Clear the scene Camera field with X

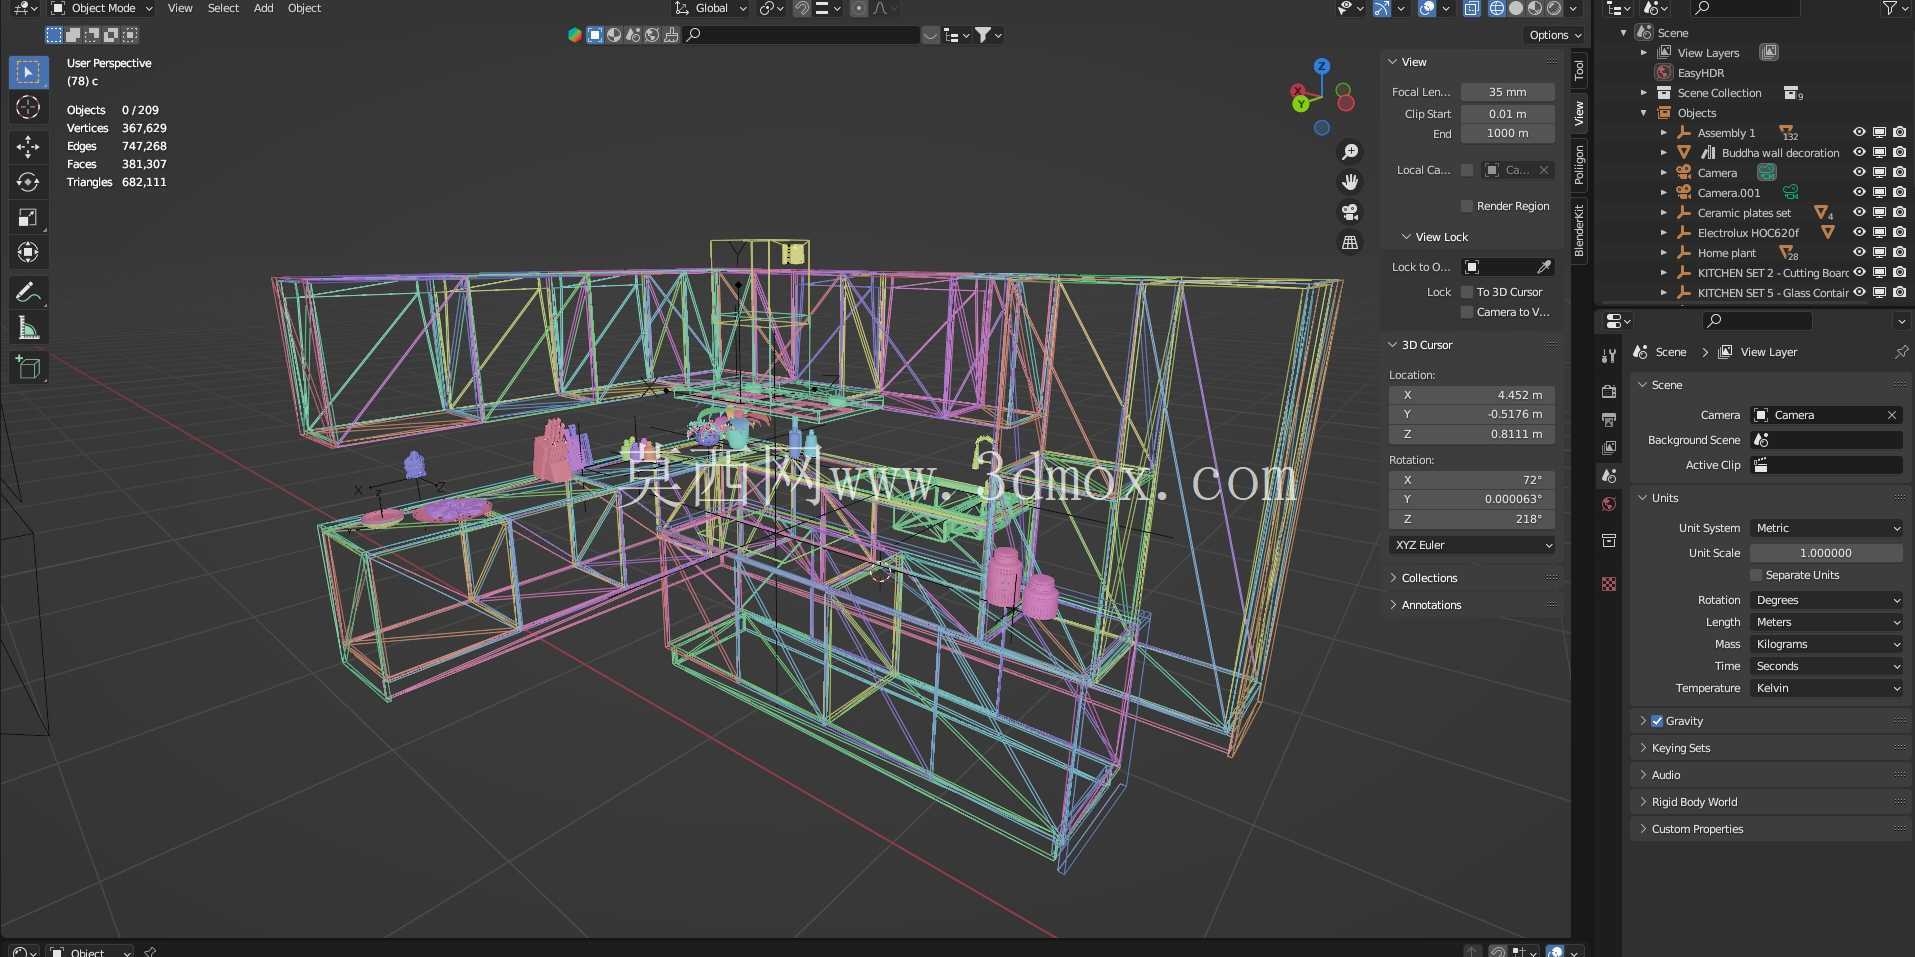pos(1892,415)
